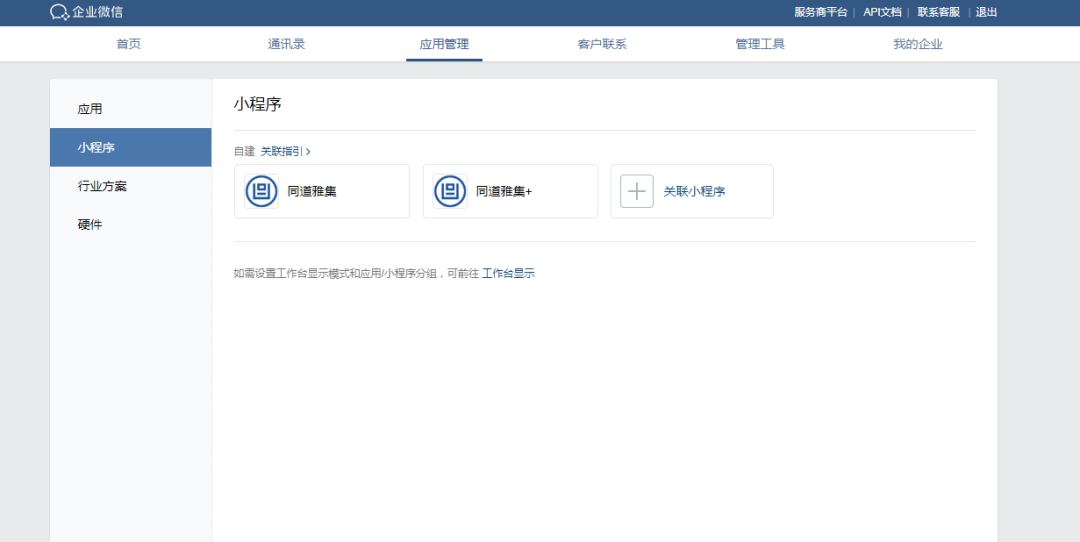Click the plus icon to link mini program
Viewport: 1080px width, 542px height.
point(636,191)
